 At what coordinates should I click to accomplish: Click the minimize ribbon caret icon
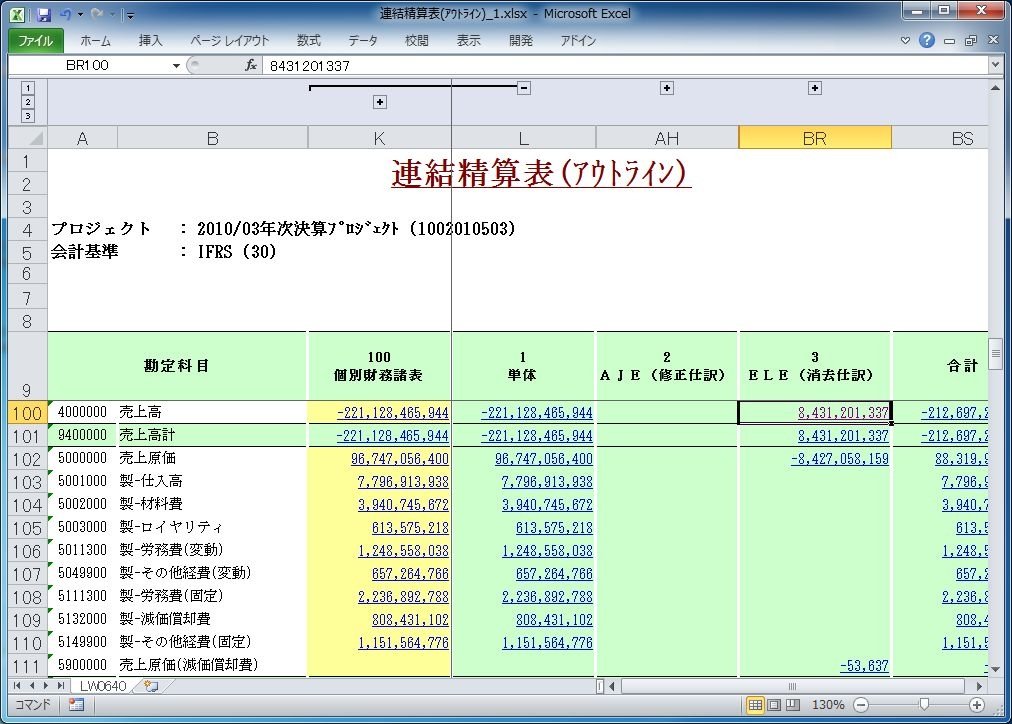click(x=905, y=40)
